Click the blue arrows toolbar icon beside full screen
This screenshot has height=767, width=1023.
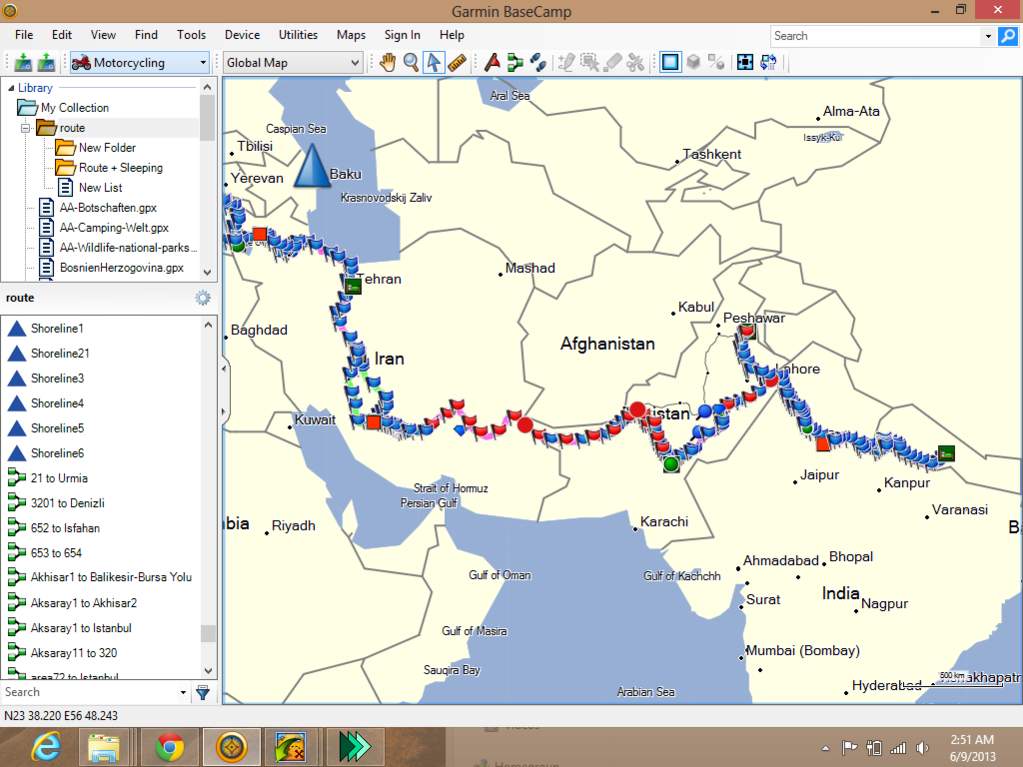769,63
